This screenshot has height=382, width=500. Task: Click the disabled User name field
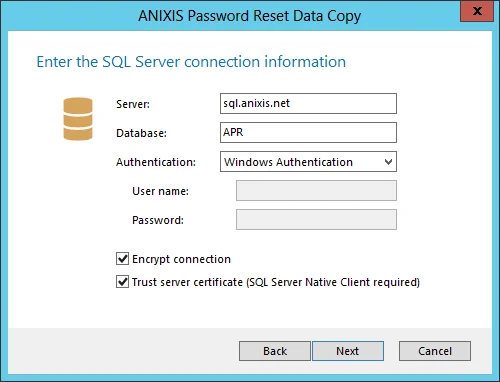[316, 191]
